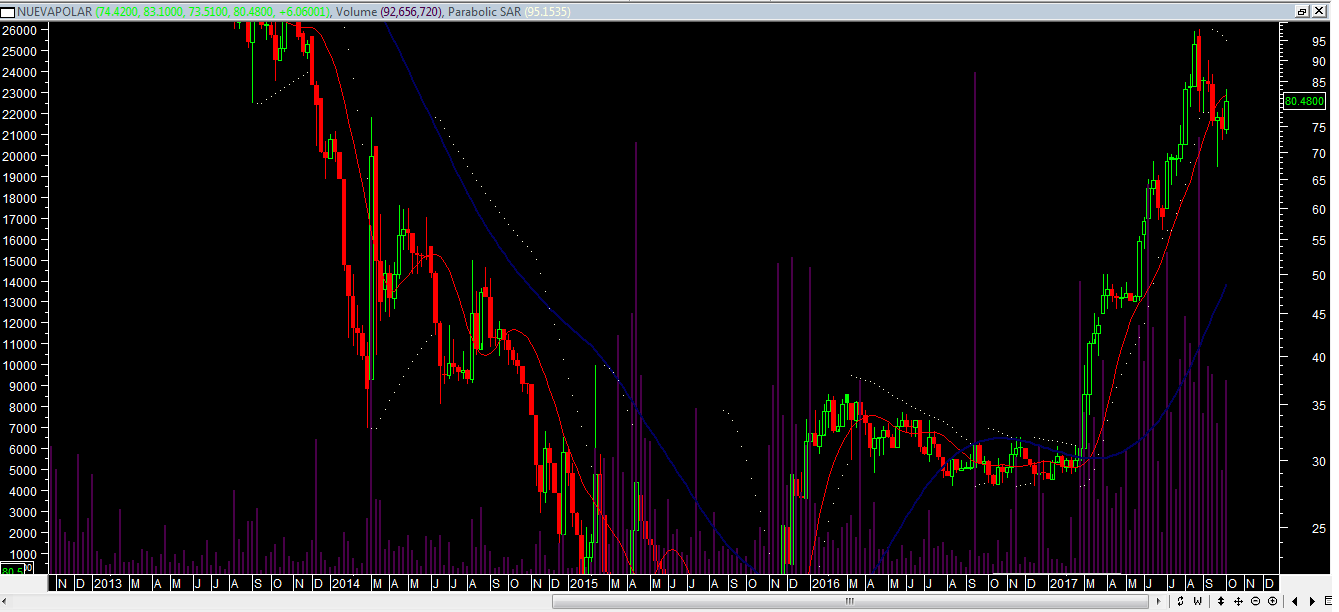Restore the chart window with restore button

click(1302, 11)
